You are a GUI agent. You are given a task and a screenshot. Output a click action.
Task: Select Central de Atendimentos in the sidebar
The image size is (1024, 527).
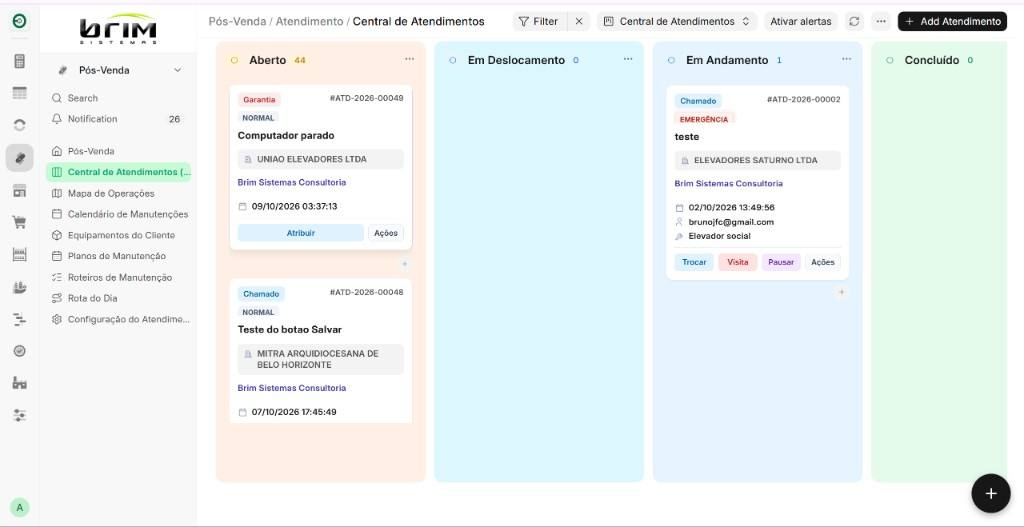[x=118, y=172]
